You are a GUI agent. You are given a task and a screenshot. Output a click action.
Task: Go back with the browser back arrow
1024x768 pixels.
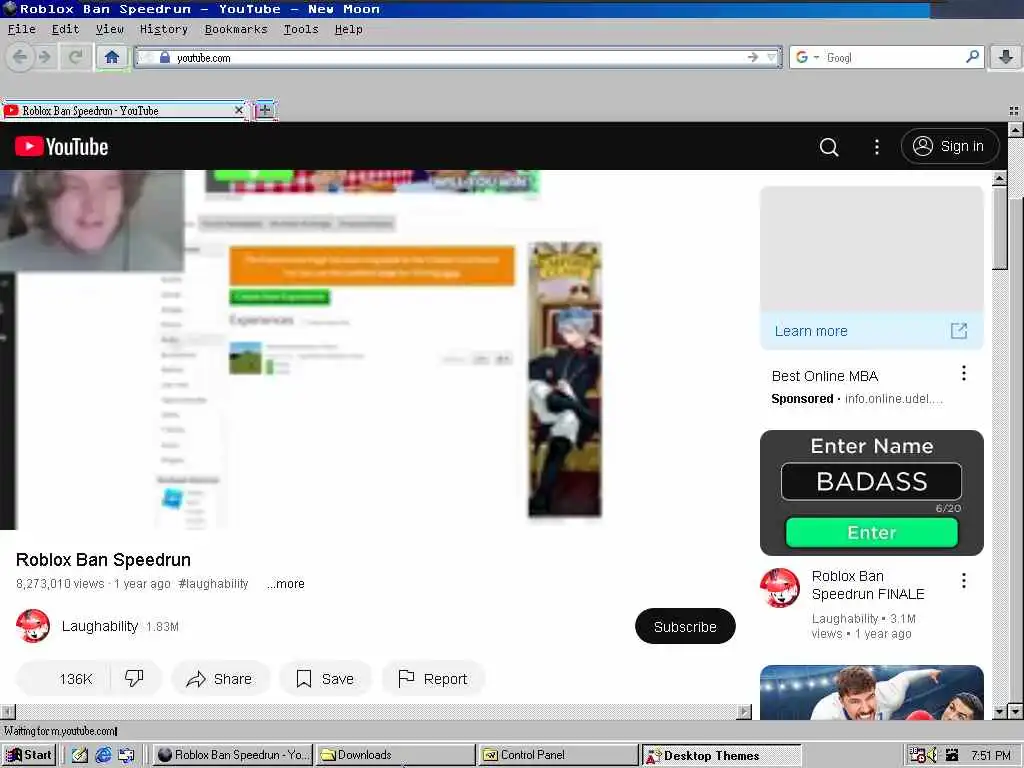(20, 57)
